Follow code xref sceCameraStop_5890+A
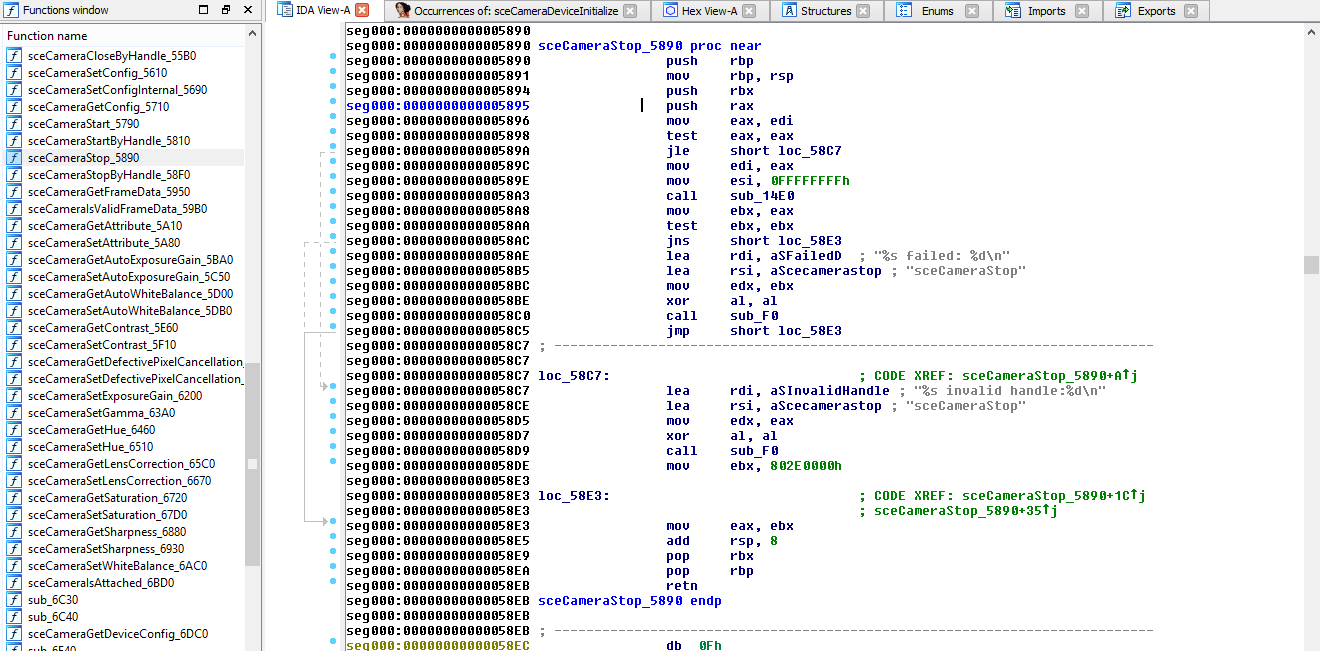 1050,376
